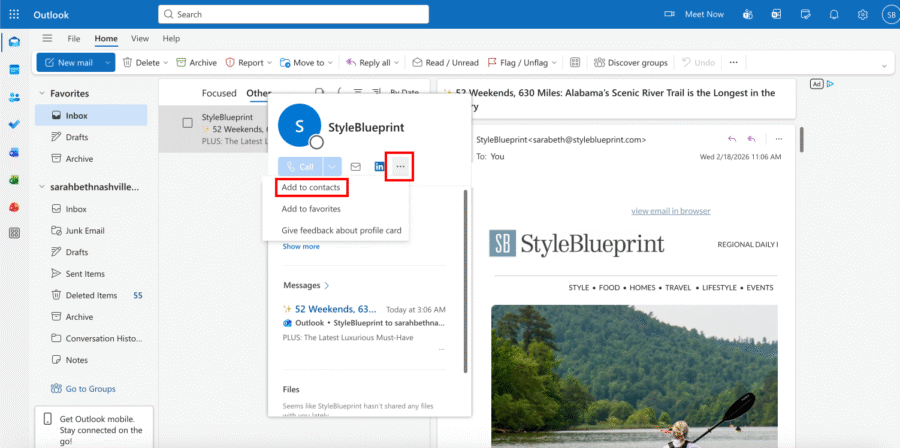
Task: Open the Delete options dropdown arrow
Action: (x=166, y=63)
